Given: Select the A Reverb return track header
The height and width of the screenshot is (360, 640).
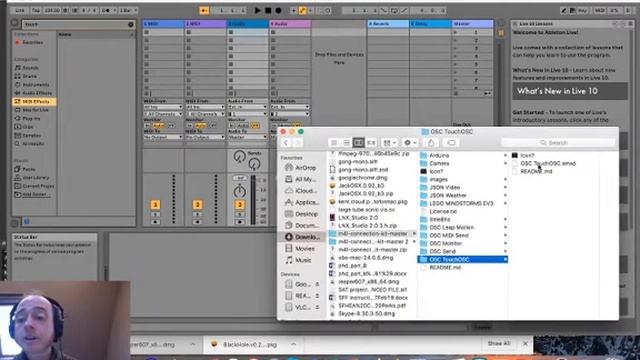Looking at the screenshot, I should click(388, 24).
